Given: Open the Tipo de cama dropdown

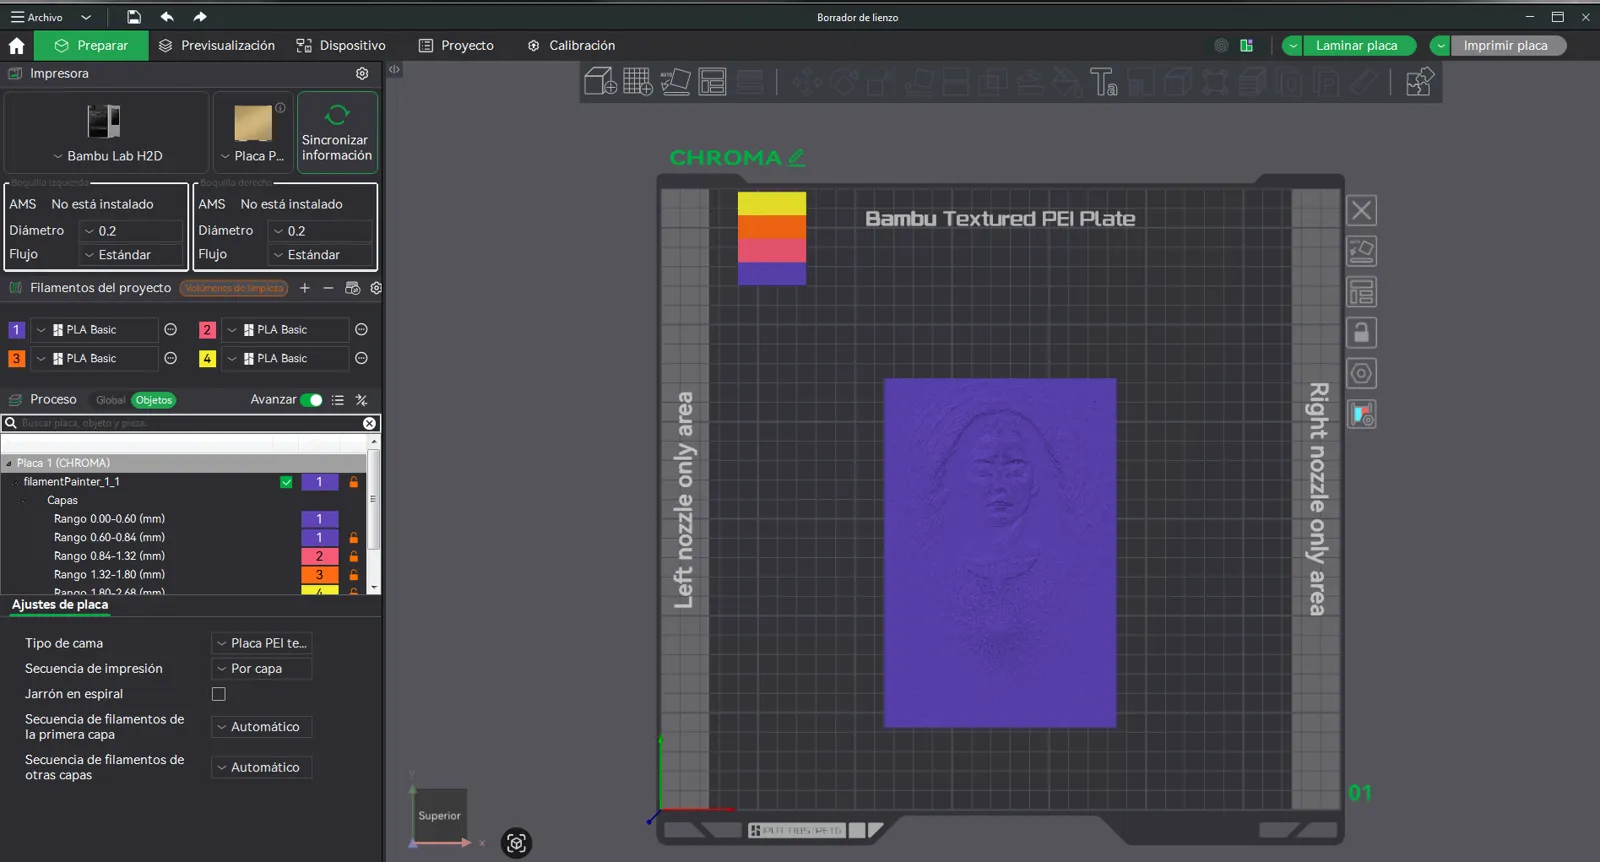Looking at the screenshot, I should (262, 643).
